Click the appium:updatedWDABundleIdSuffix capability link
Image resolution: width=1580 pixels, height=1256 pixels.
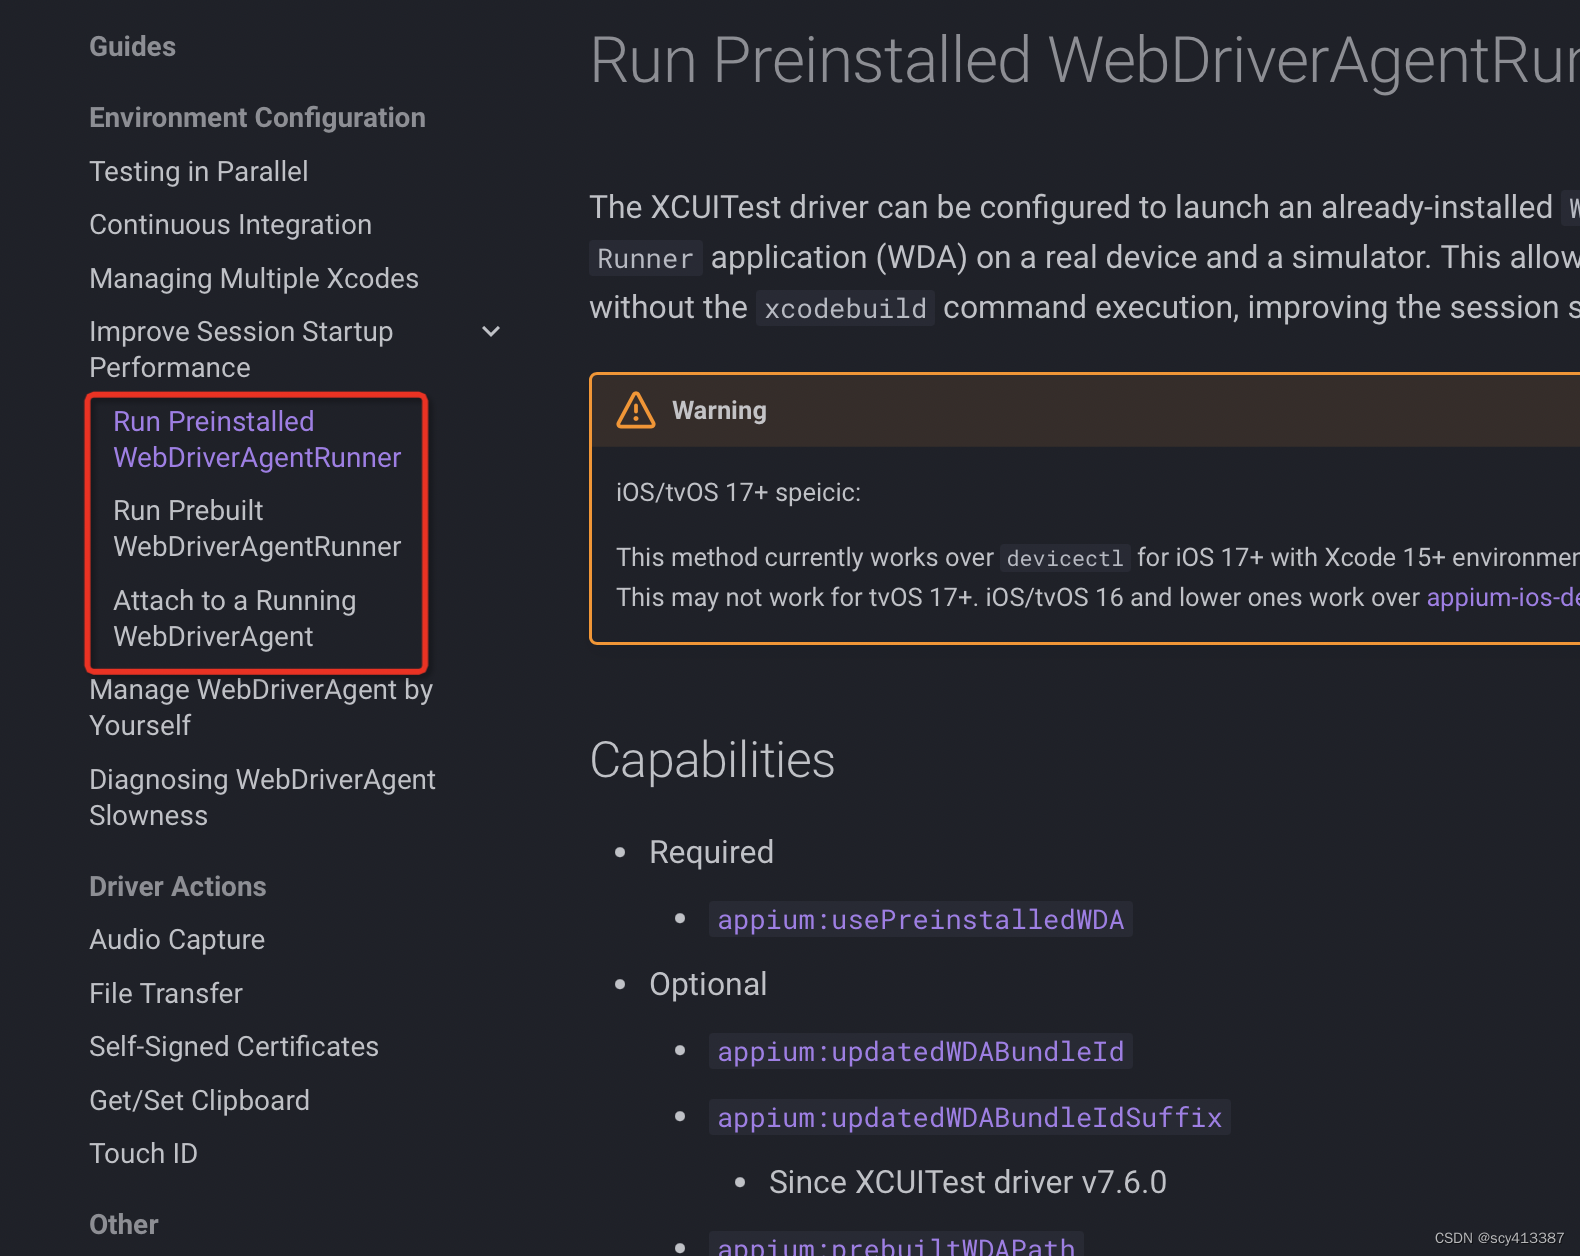pyautogui.click(x=970, y=1117)
